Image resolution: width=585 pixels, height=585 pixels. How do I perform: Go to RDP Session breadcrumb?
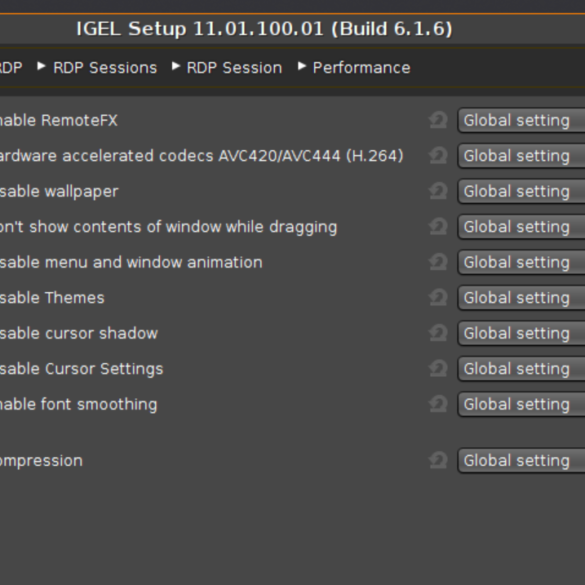(234, 68)
